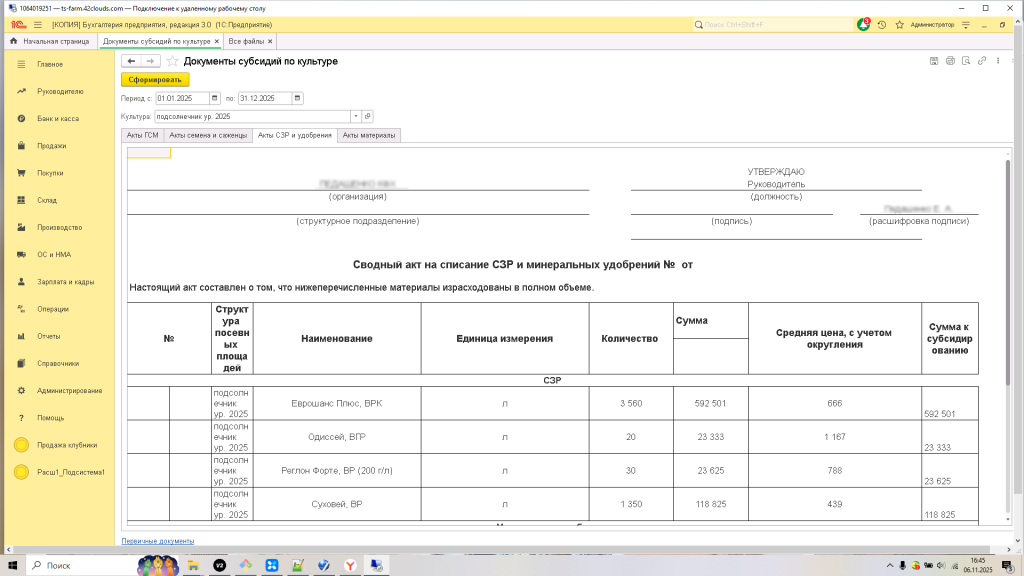The height and width of the screenshot is (576, 1024).
Task: Click the search field Поиск Ctrl+Shift+F
Action: click(x=773, y=25)
